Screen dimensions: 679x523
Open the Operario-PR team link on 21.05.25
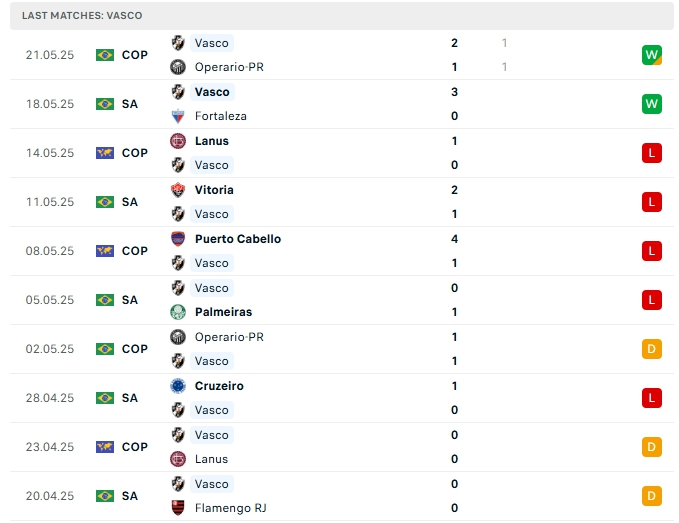(229, 67)
